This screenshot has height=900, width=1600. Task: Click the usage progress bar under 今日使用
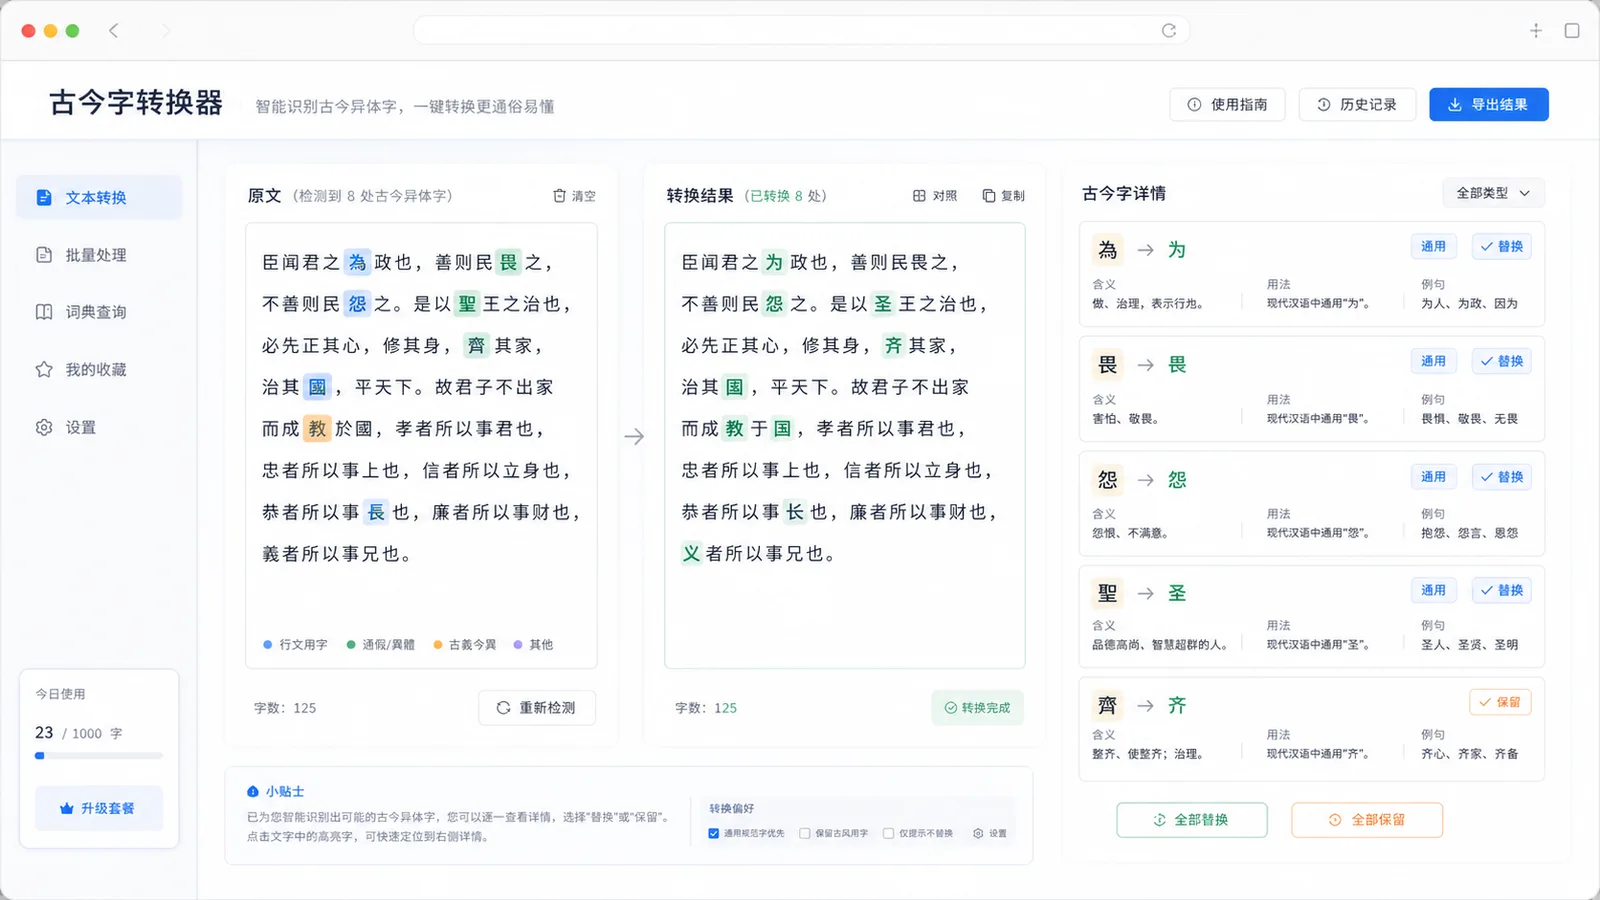coord(98,756)
